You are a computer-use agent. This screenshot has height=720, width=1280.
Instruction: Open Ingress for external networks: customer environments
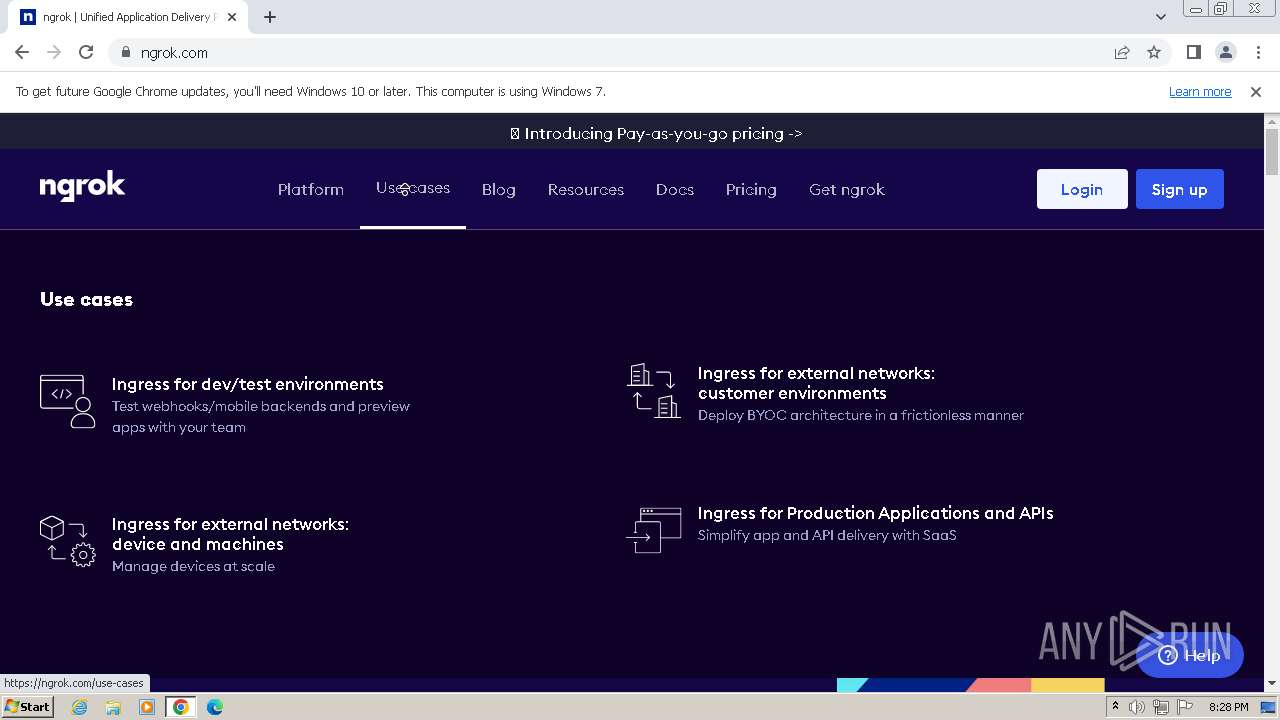(816, 383)
